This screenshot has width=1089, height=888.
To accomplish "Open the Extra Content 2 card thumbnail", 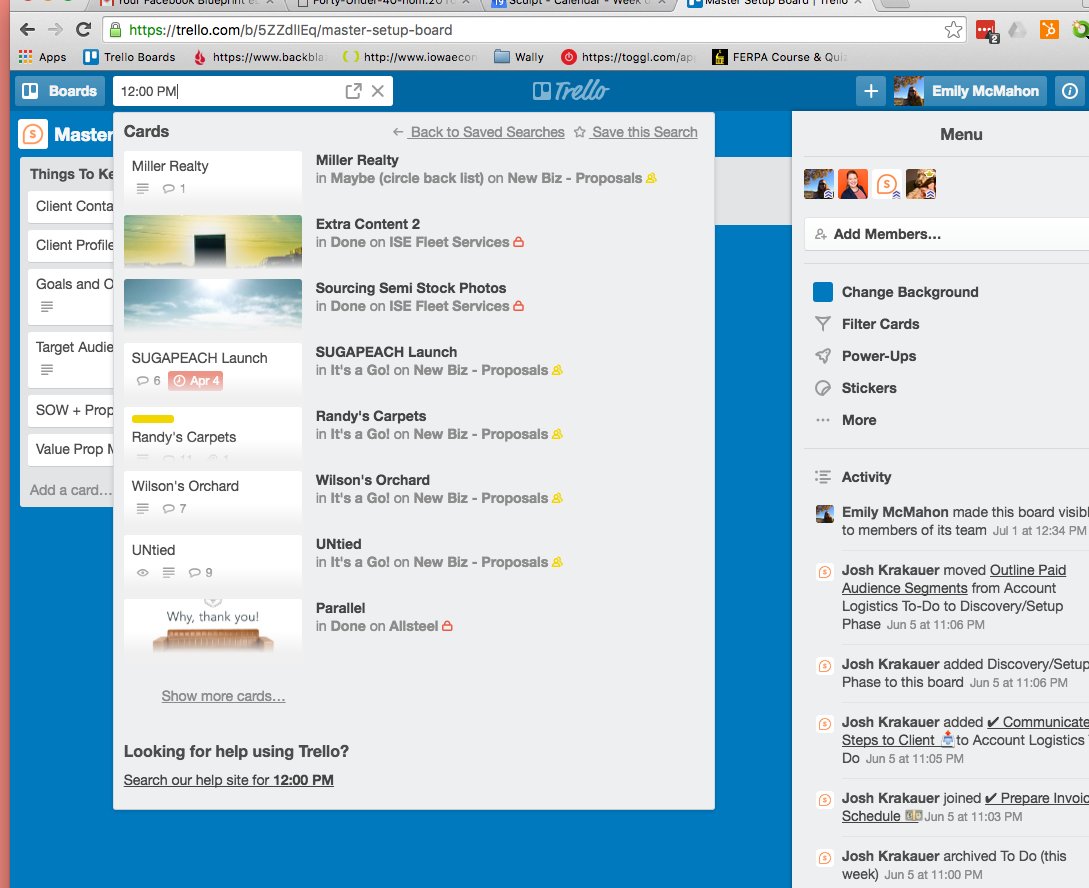I will 213,241.
